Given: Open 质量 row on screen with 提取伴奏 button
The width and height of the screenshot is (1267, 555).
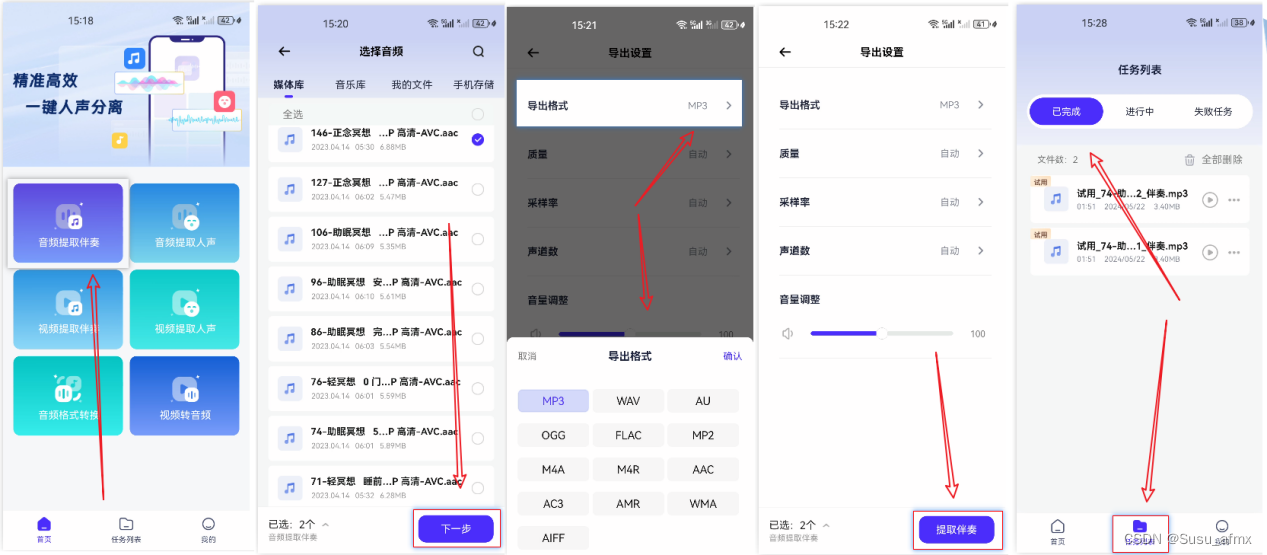Looking at the screenshot, I should [x=882, y=154].
